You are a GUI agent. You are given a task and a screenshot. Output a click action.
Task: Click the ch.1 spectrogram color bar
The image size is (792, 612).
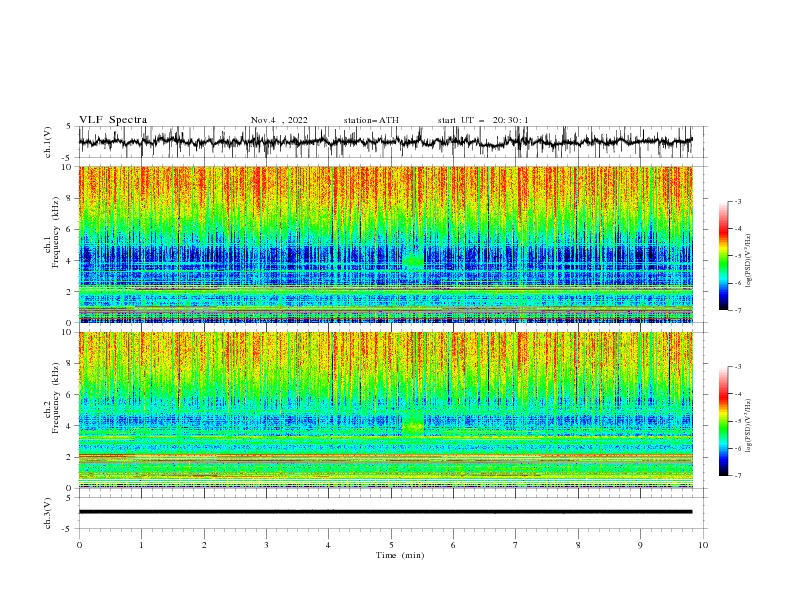(x=724, y=256)
